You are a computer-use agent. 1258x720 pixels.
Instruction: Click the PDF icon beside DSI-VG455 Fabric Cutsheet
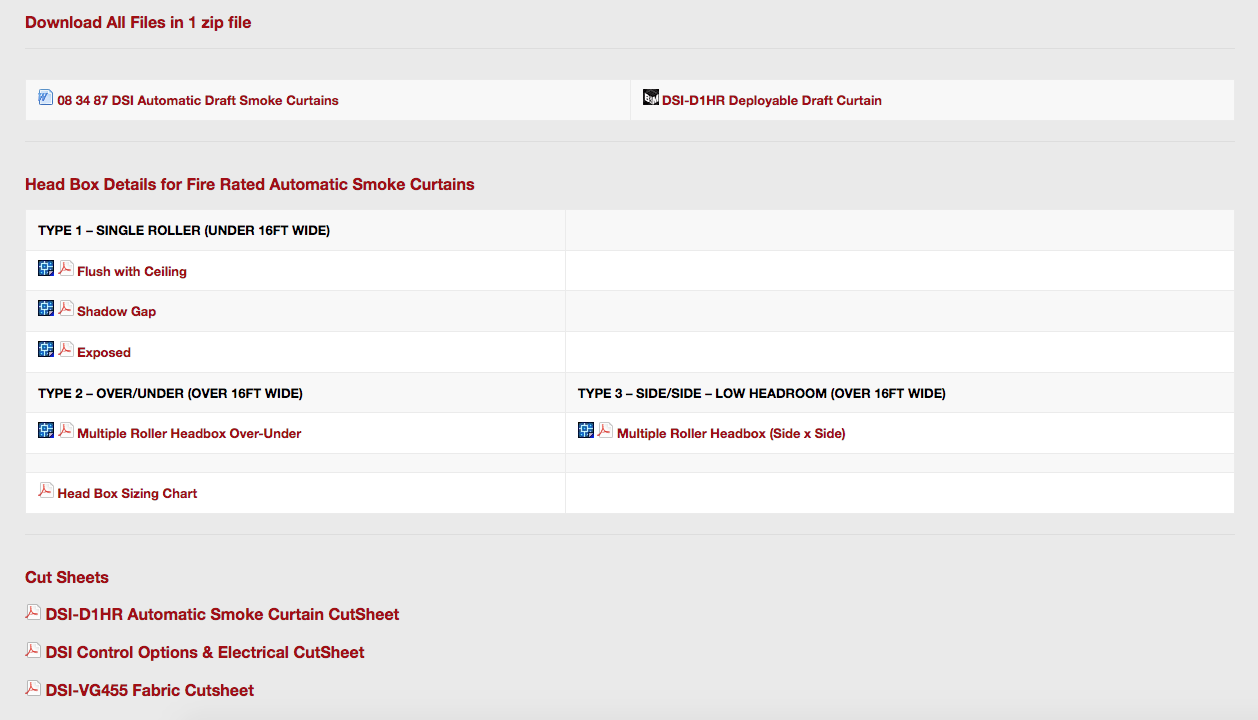coord(33,689)
